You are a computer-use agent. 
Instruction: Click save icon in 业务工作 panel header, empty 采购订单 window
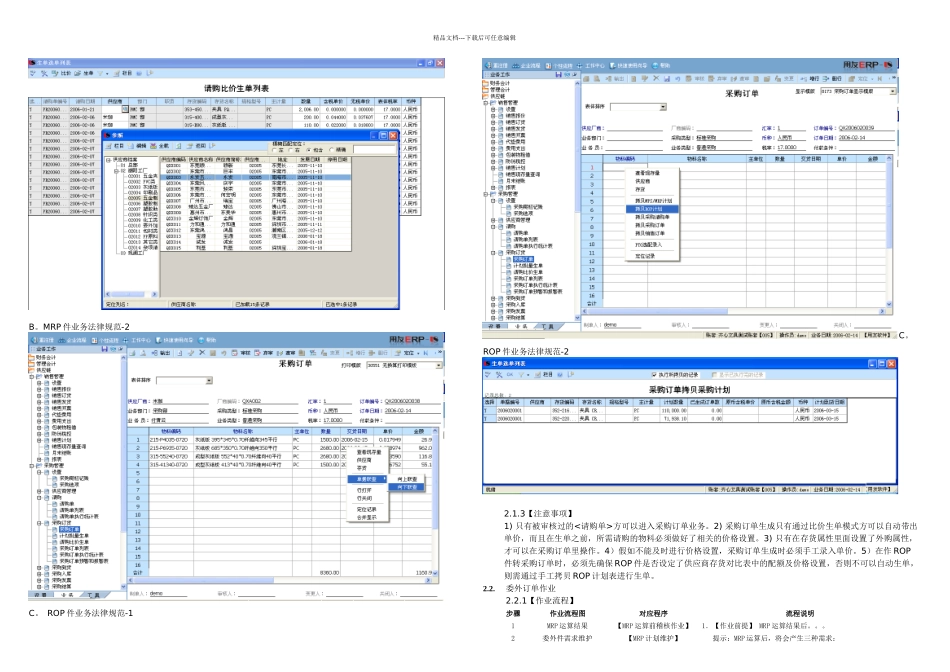pos(559,75)
